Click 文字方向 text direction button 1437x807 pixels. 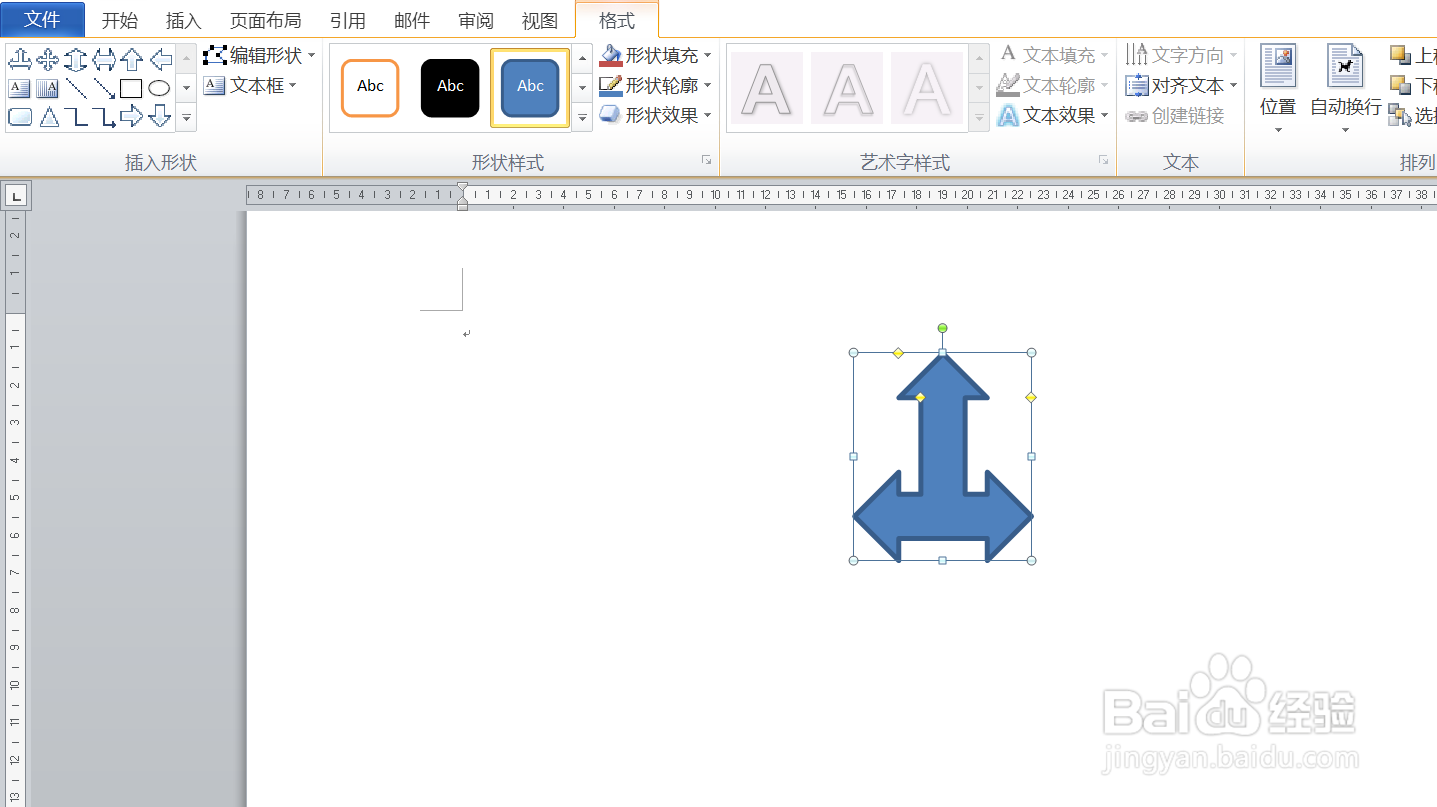pyautogui.click(x=1181, y=55)
